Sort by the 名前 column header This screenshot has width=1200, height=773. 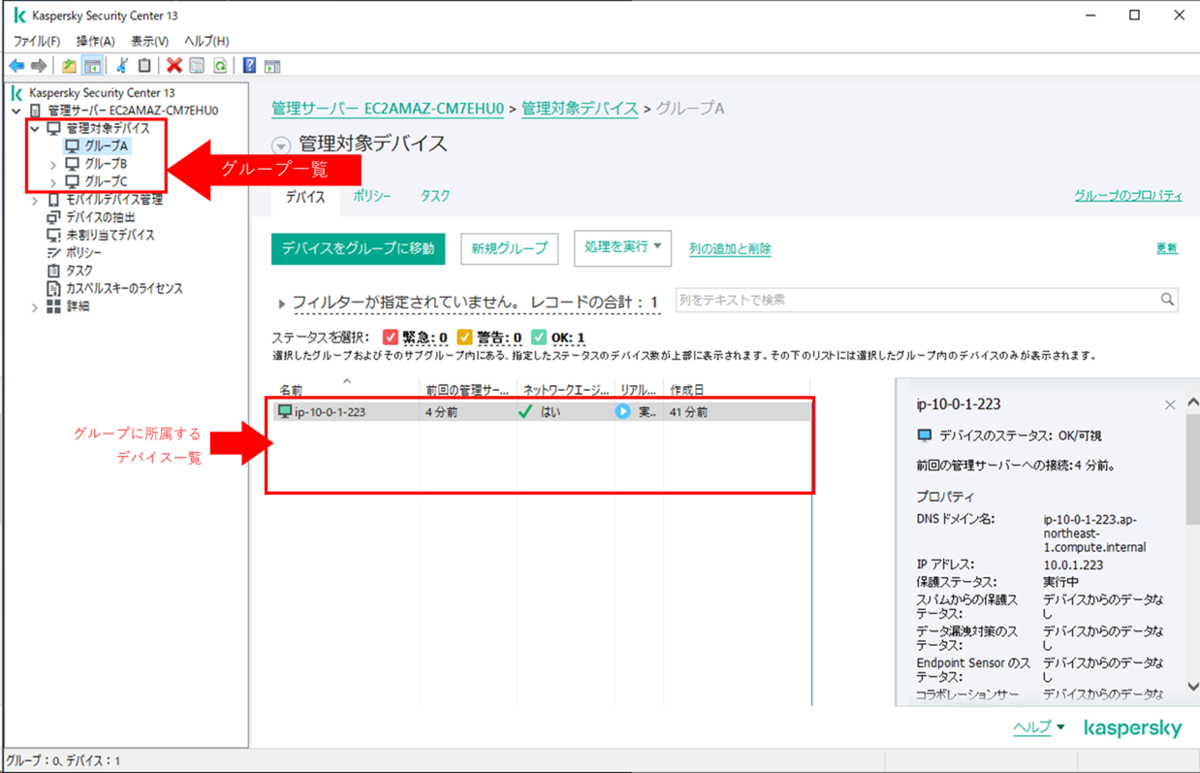[x=345, y=389]
